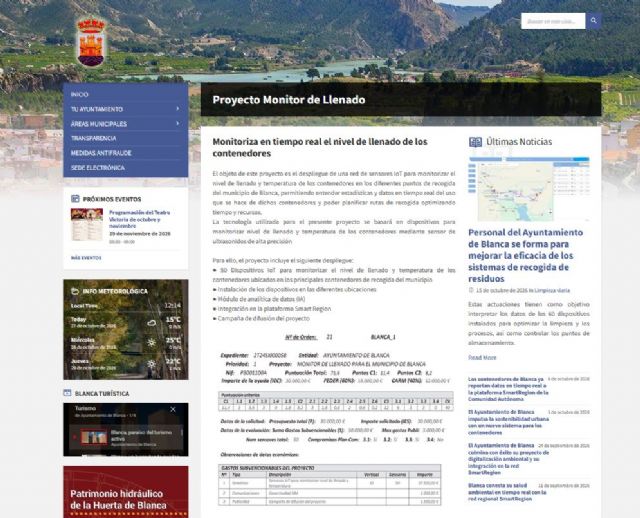640x518 pixels.
Task: Click the BLANCA TURÍSTICA heading icon
Action: [67, 393]
